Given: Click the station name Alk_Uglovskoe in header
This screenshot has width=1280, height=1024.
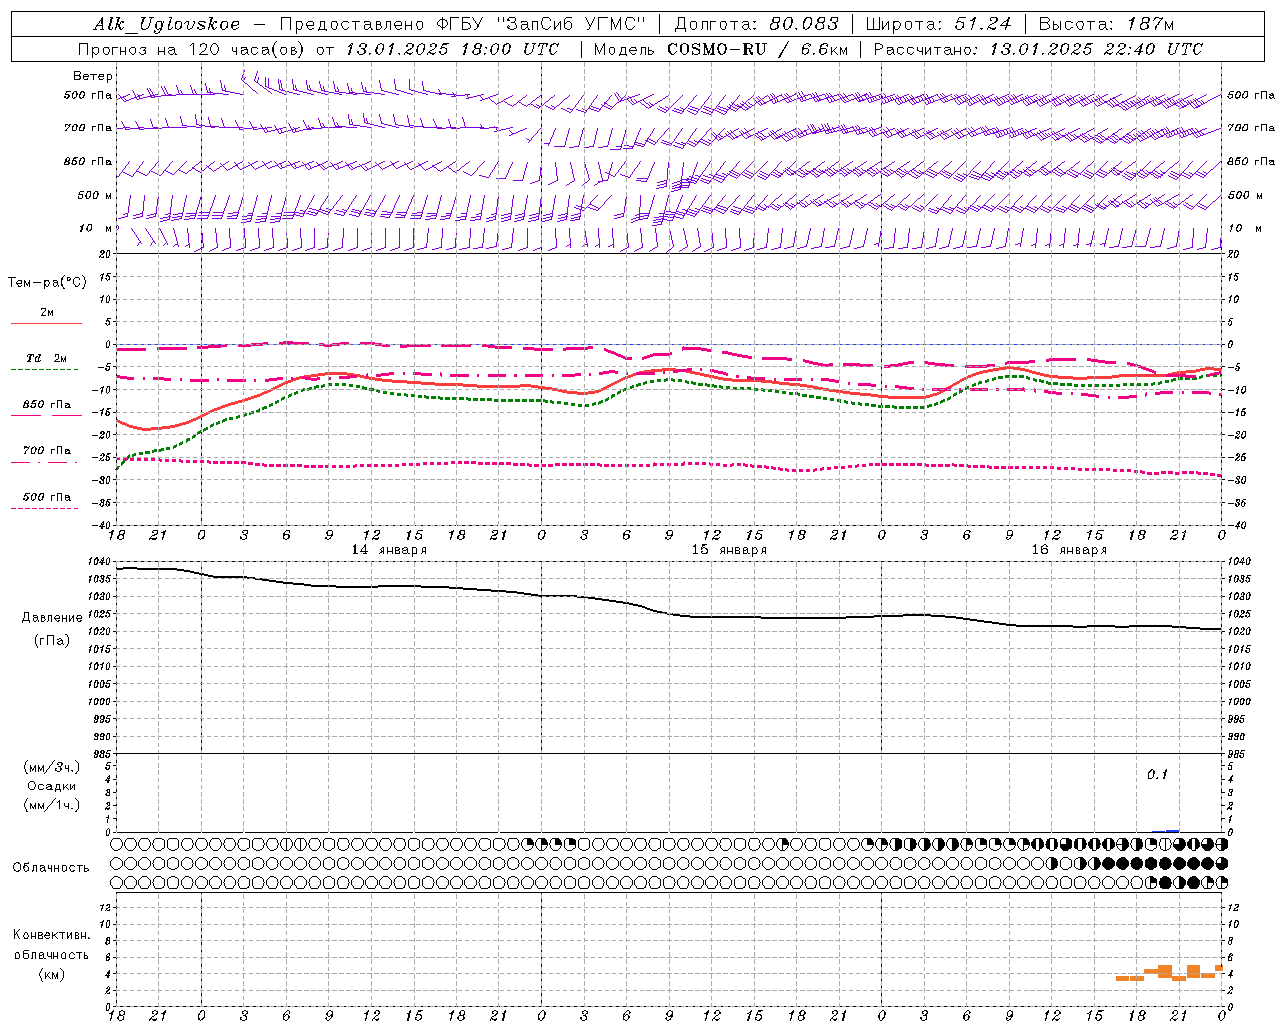Looking at the screenshot, I should pyautogui.click(x=167, y=24).
